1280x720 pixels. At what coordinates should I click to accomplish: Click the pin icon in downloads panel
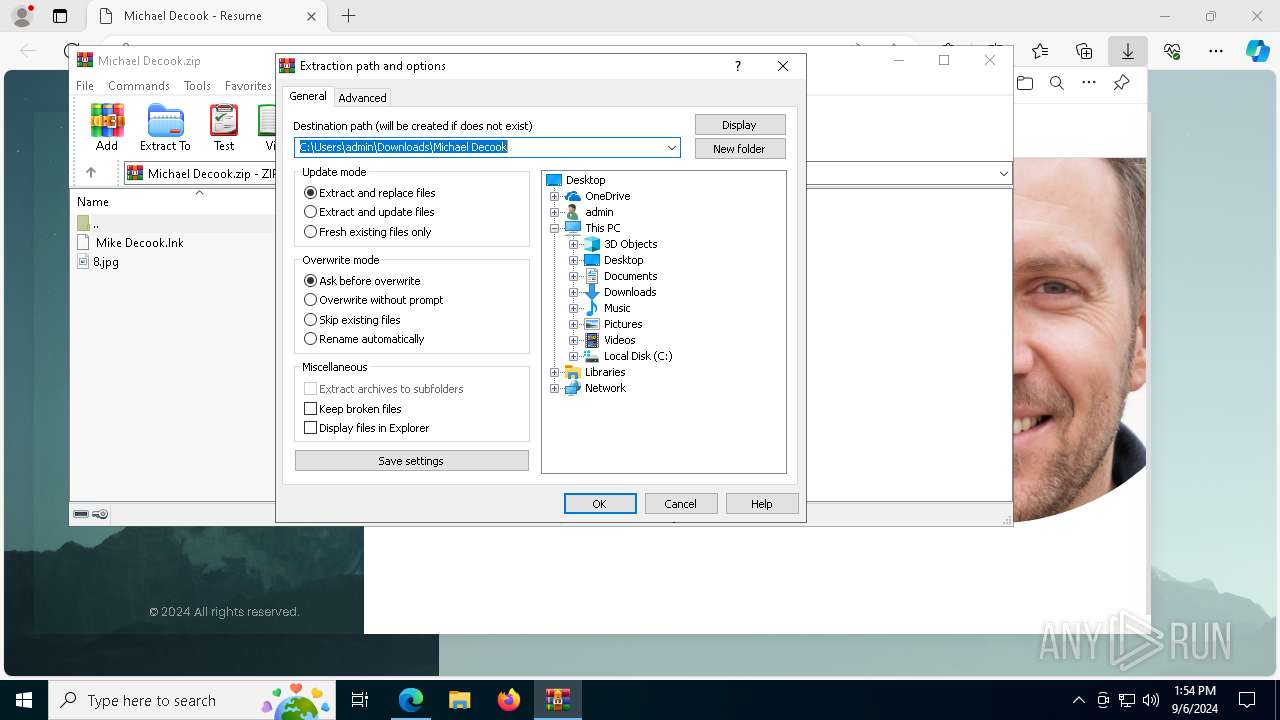click(1121, 83)
